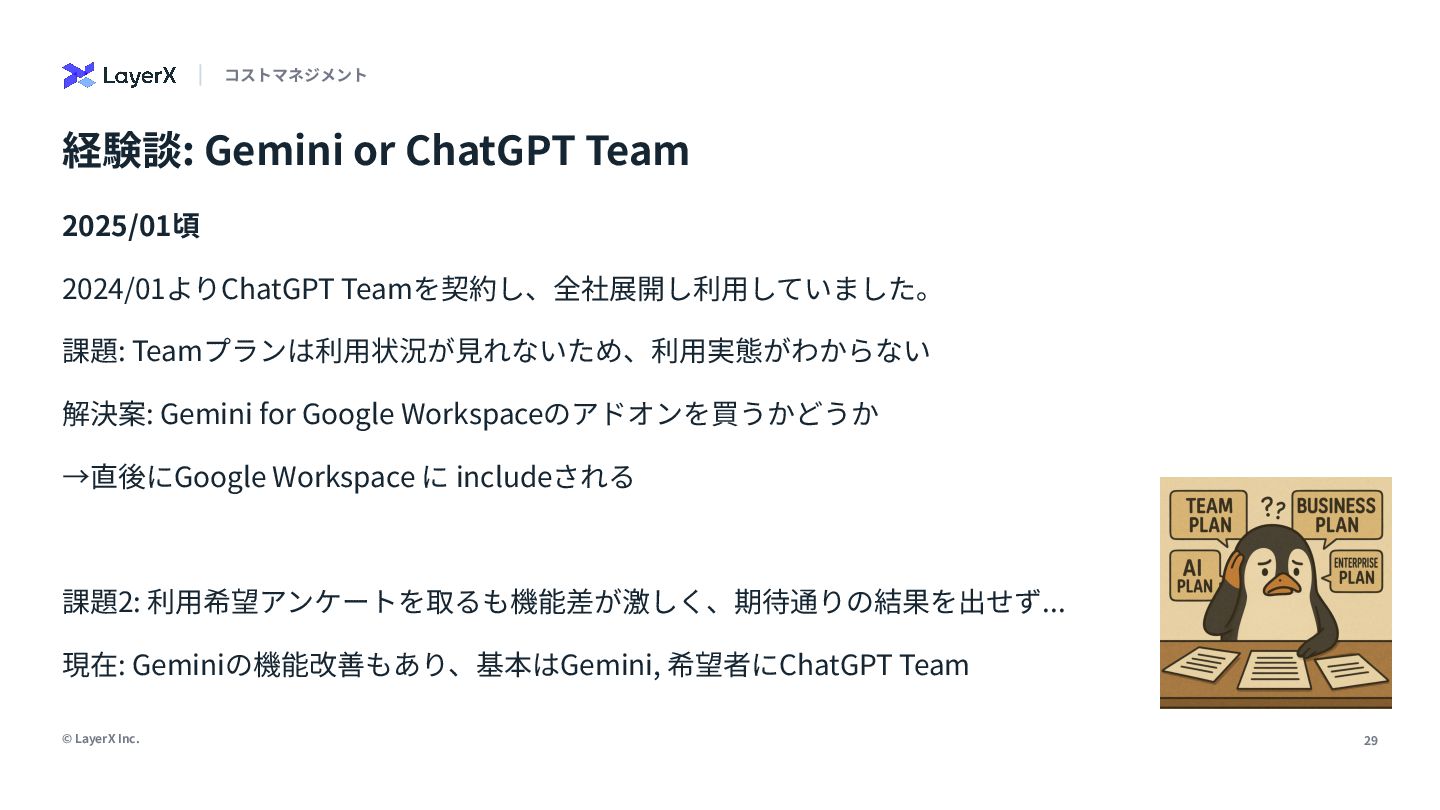Viewport: 1440px width, 810px height.
Task: Click the page number 29
Action: (x=1371, y=741)
